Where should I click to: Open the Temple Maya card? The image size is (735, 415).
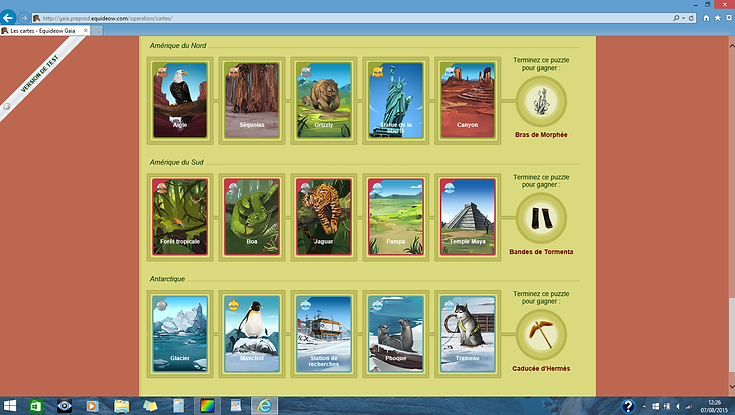(x=467, y=217)
